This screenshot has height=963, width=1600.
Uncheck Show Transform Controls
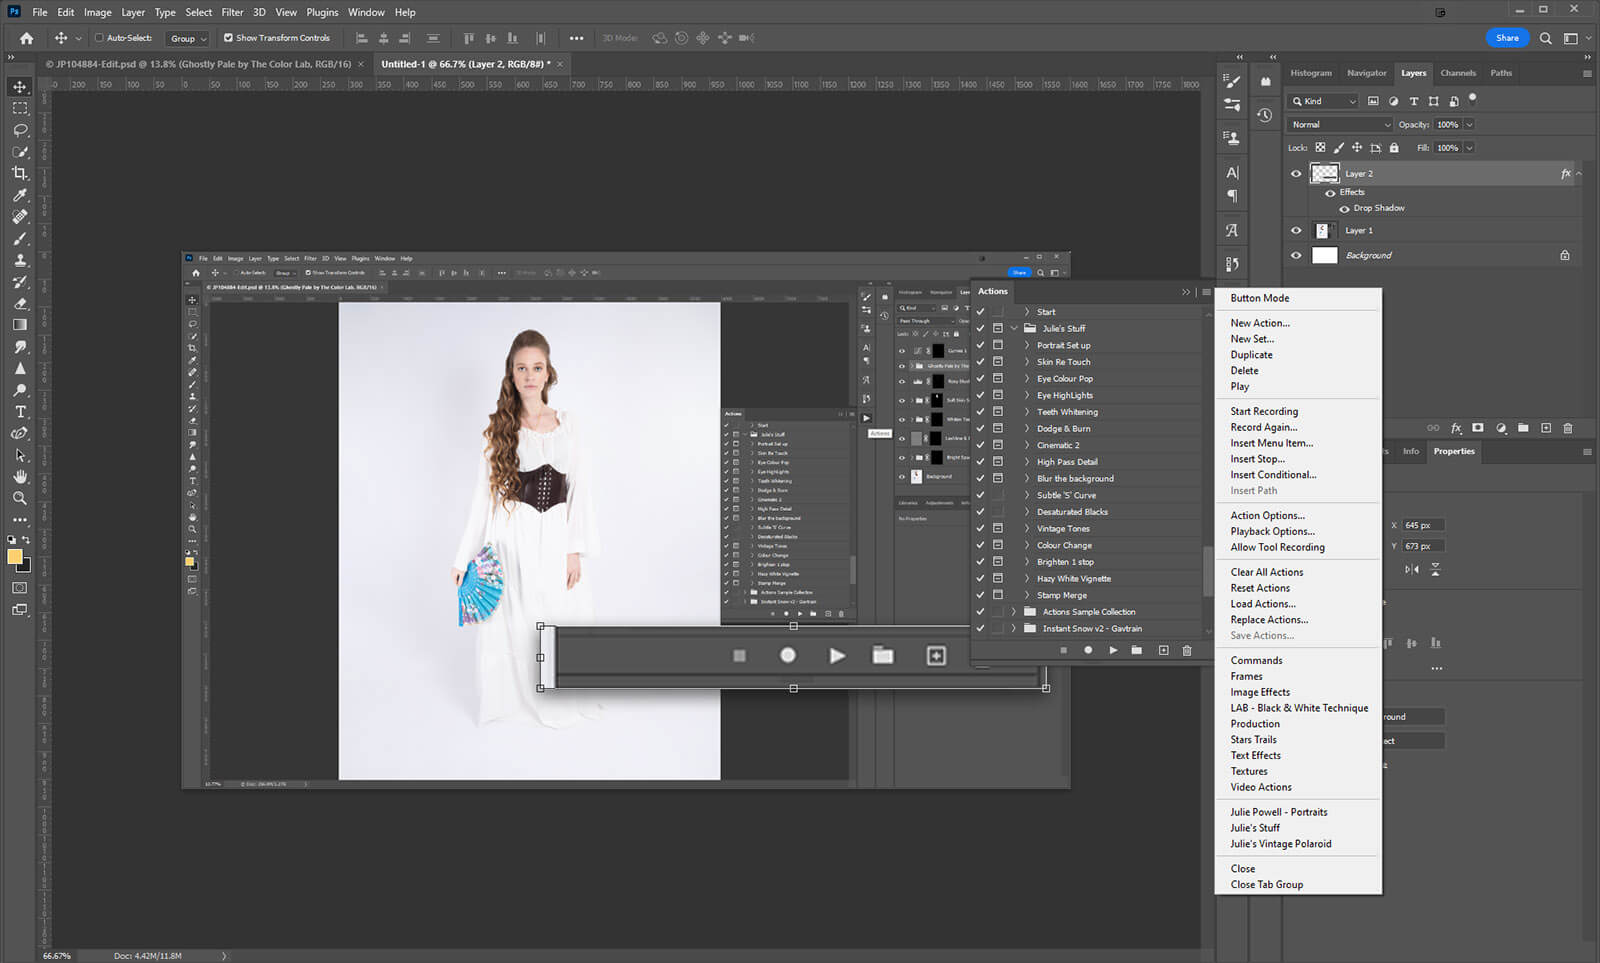click(x=228, y=38)
